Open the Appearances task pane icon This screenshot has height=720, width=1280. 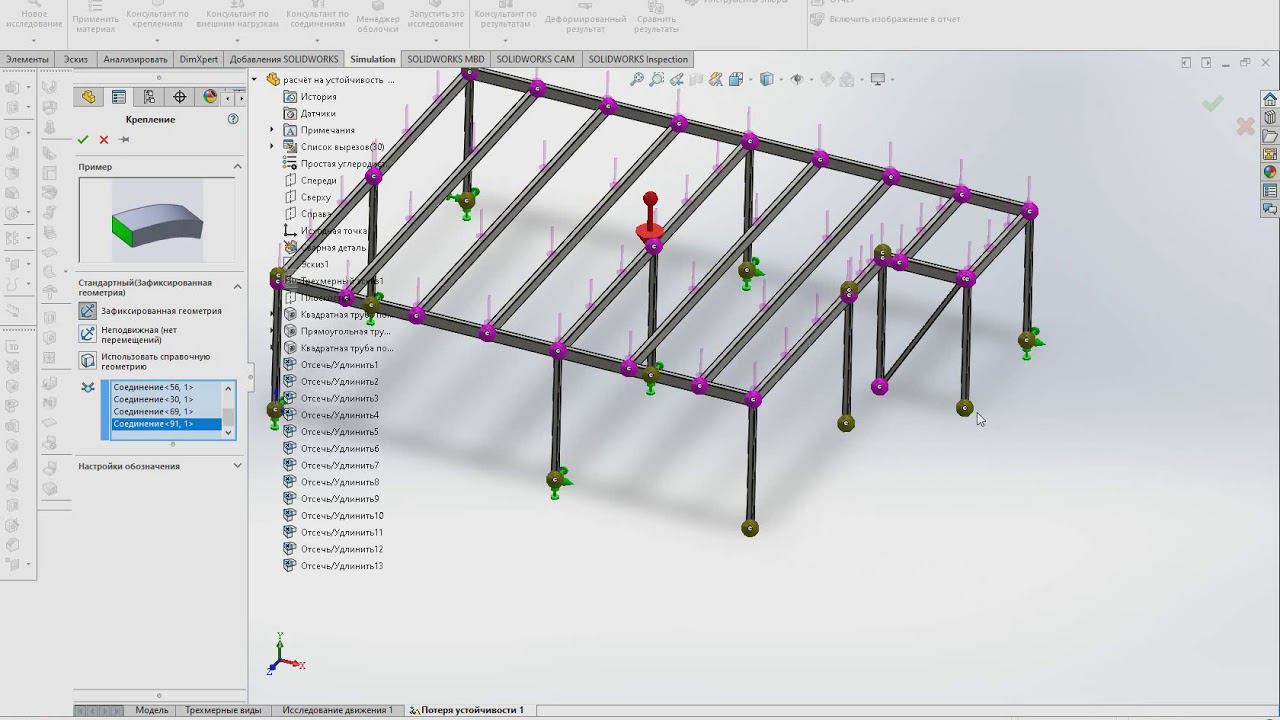click(x=1270, y=172)
